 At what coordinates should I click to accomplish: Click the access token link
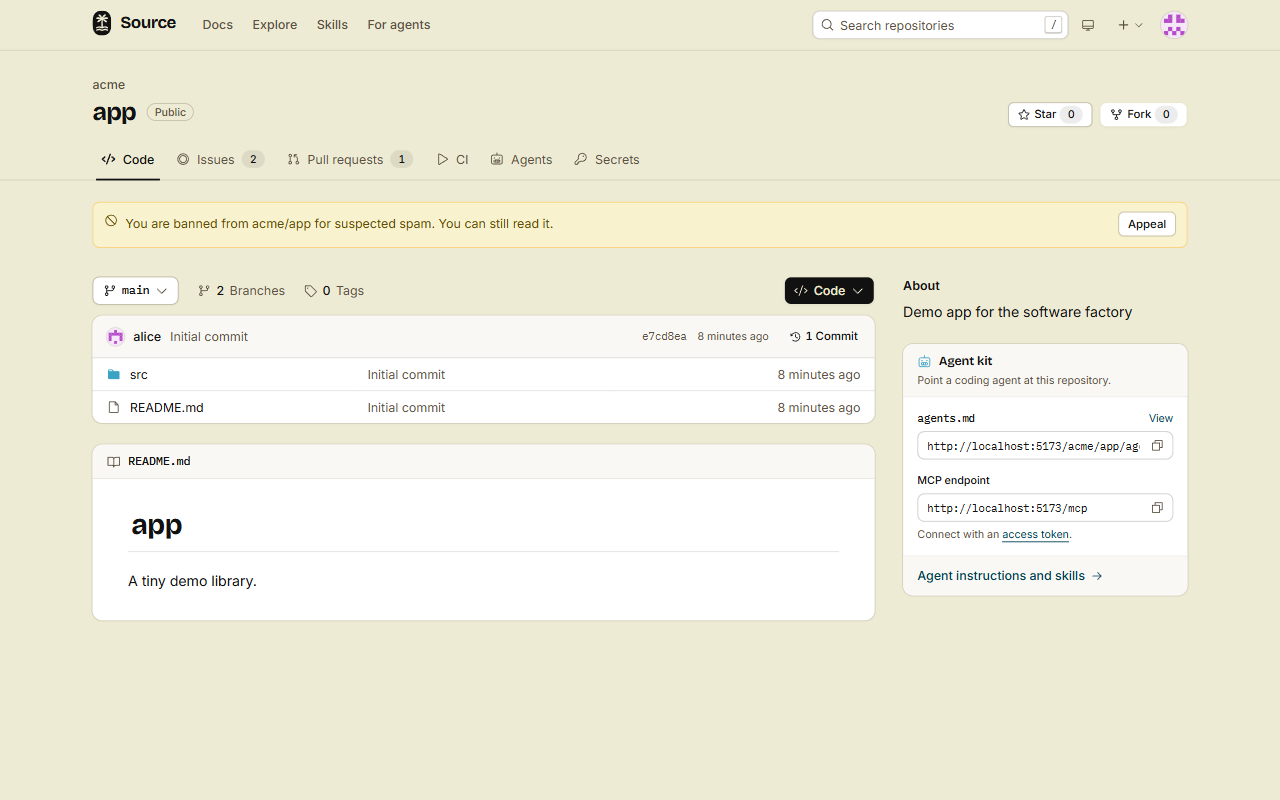tap(1035, 535)
